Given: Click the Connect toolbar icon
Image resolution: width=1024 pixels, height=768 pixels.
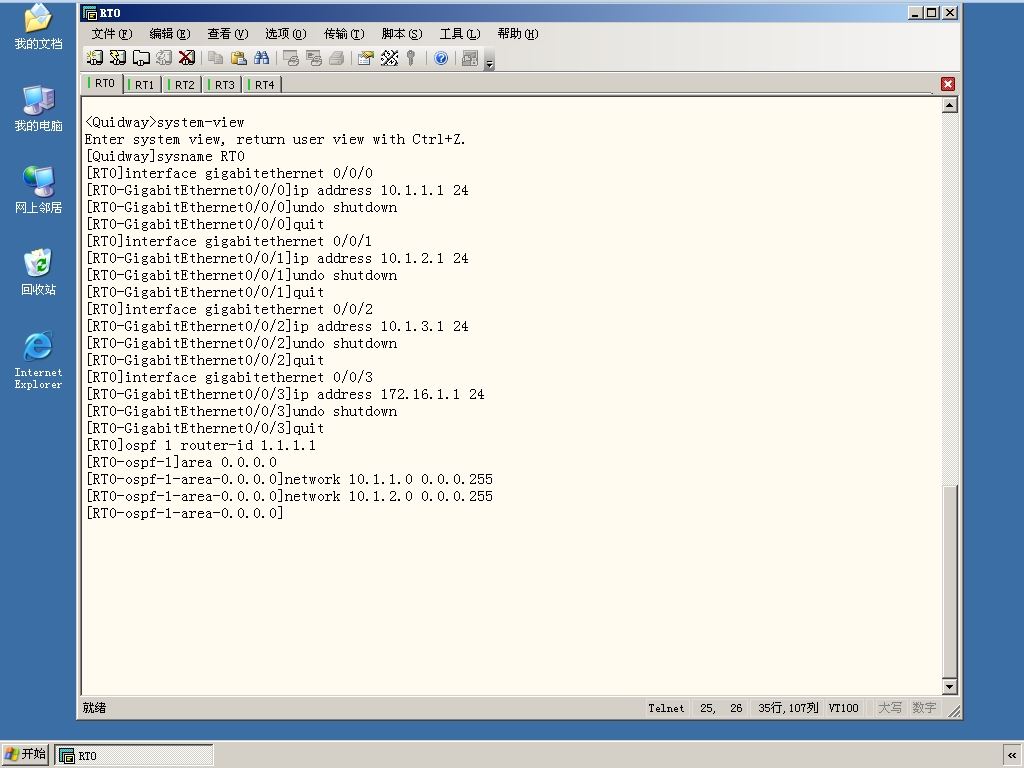Looking at the screenshot, I should [x=95, y=58].
